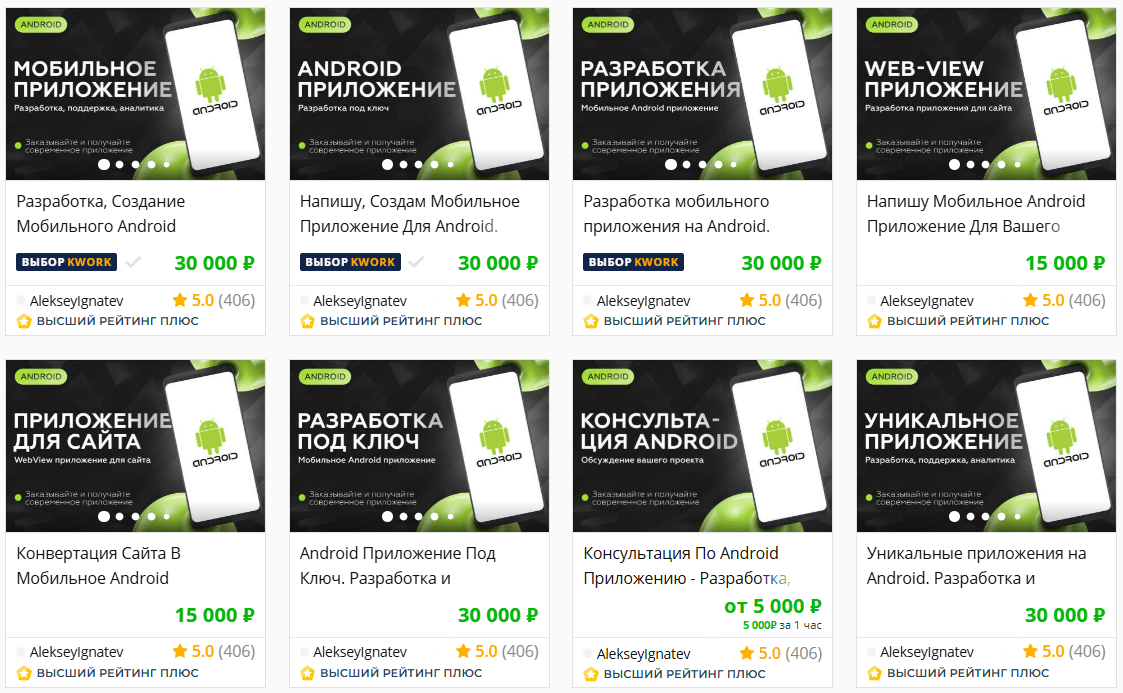Open the listing Напишу Мобильное Android Приложение Для Вашего
The height and width of the screenshot is (693, 1123).
(975, 213)
